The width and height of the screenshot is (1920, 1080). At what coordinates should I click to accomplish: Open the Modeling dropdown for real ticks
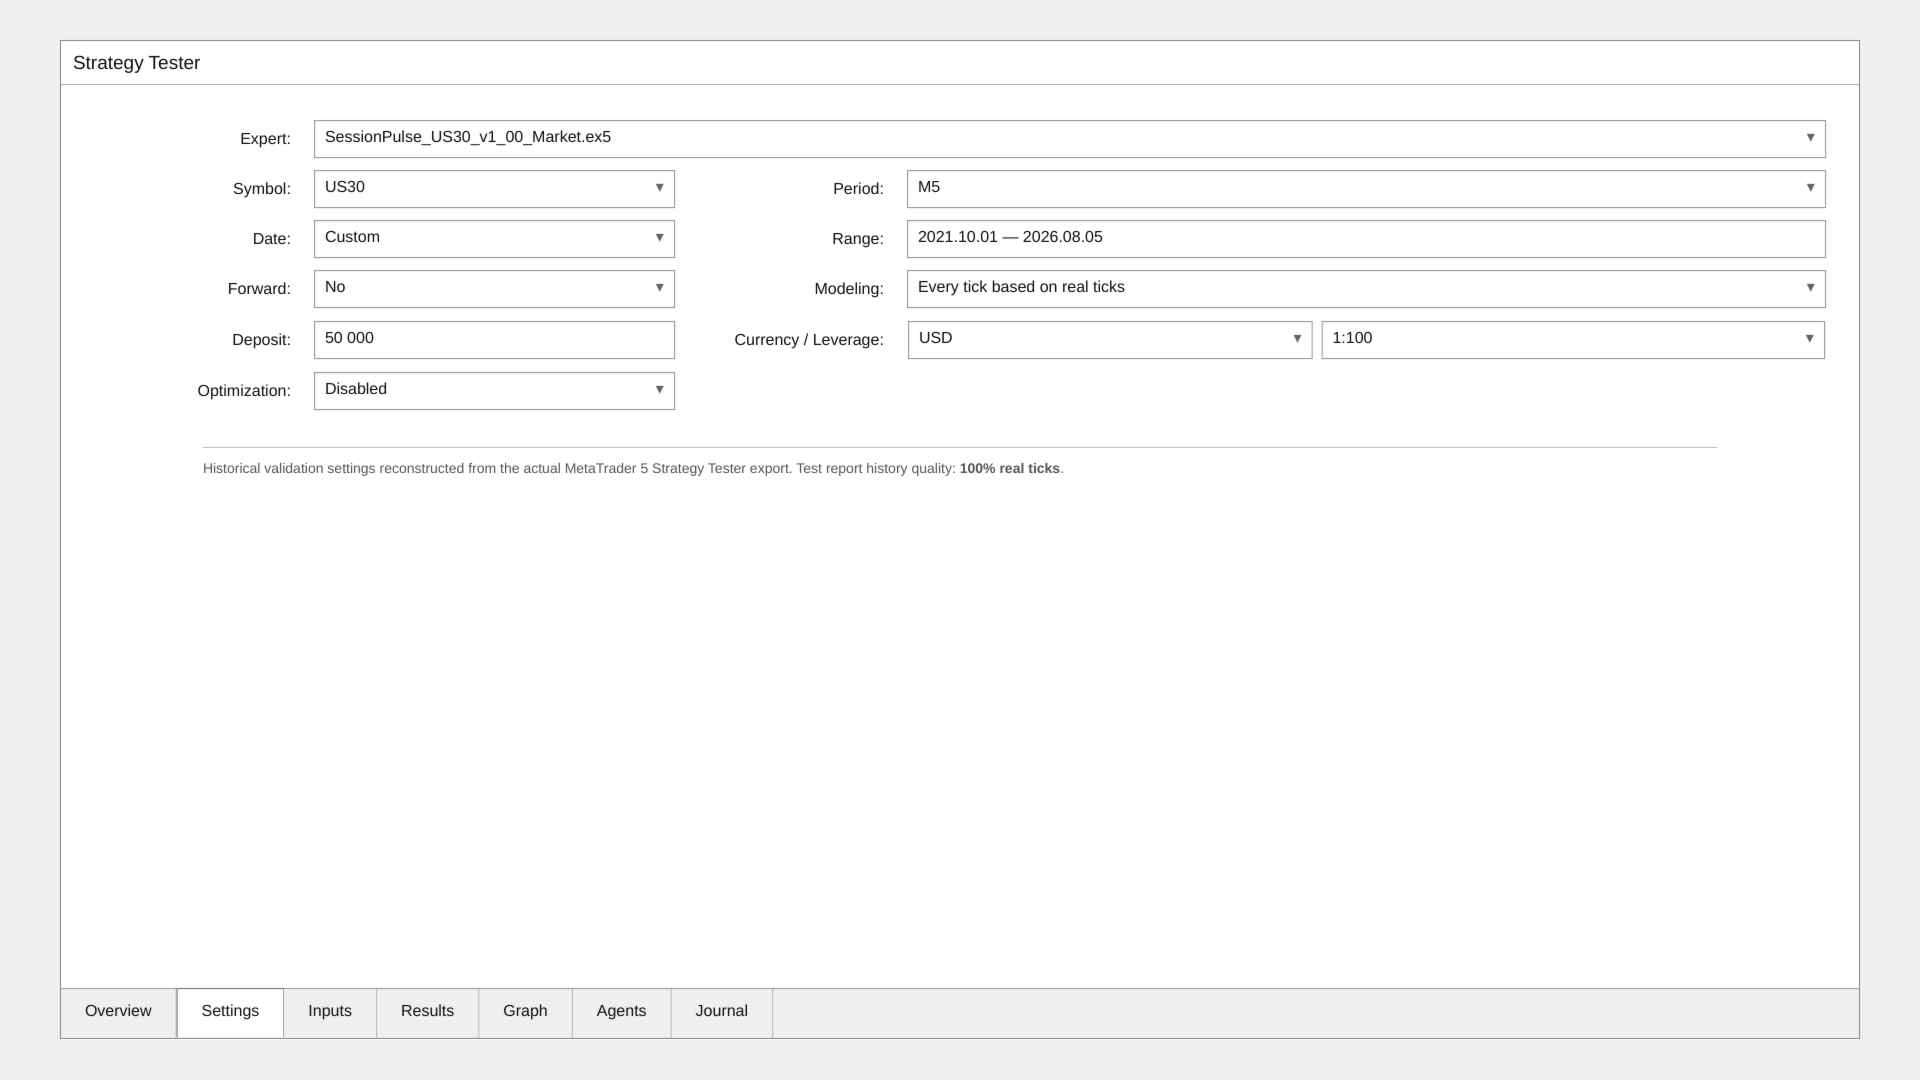(1366, 289)
